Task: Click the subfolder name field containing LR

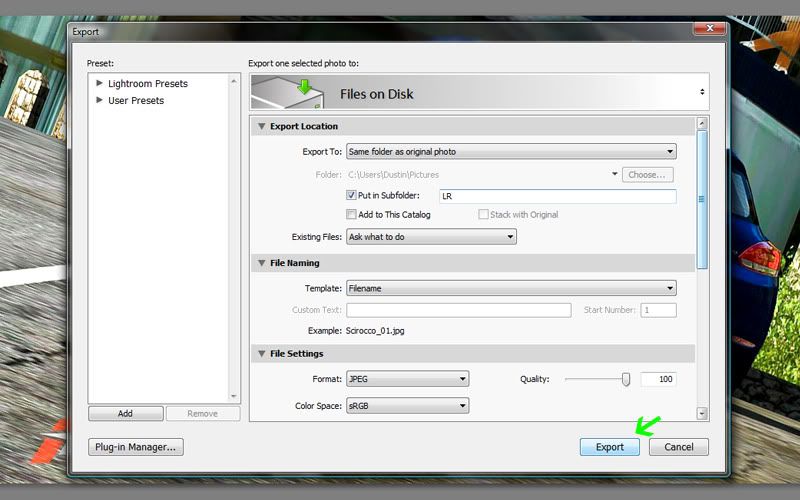Action: 558,196
